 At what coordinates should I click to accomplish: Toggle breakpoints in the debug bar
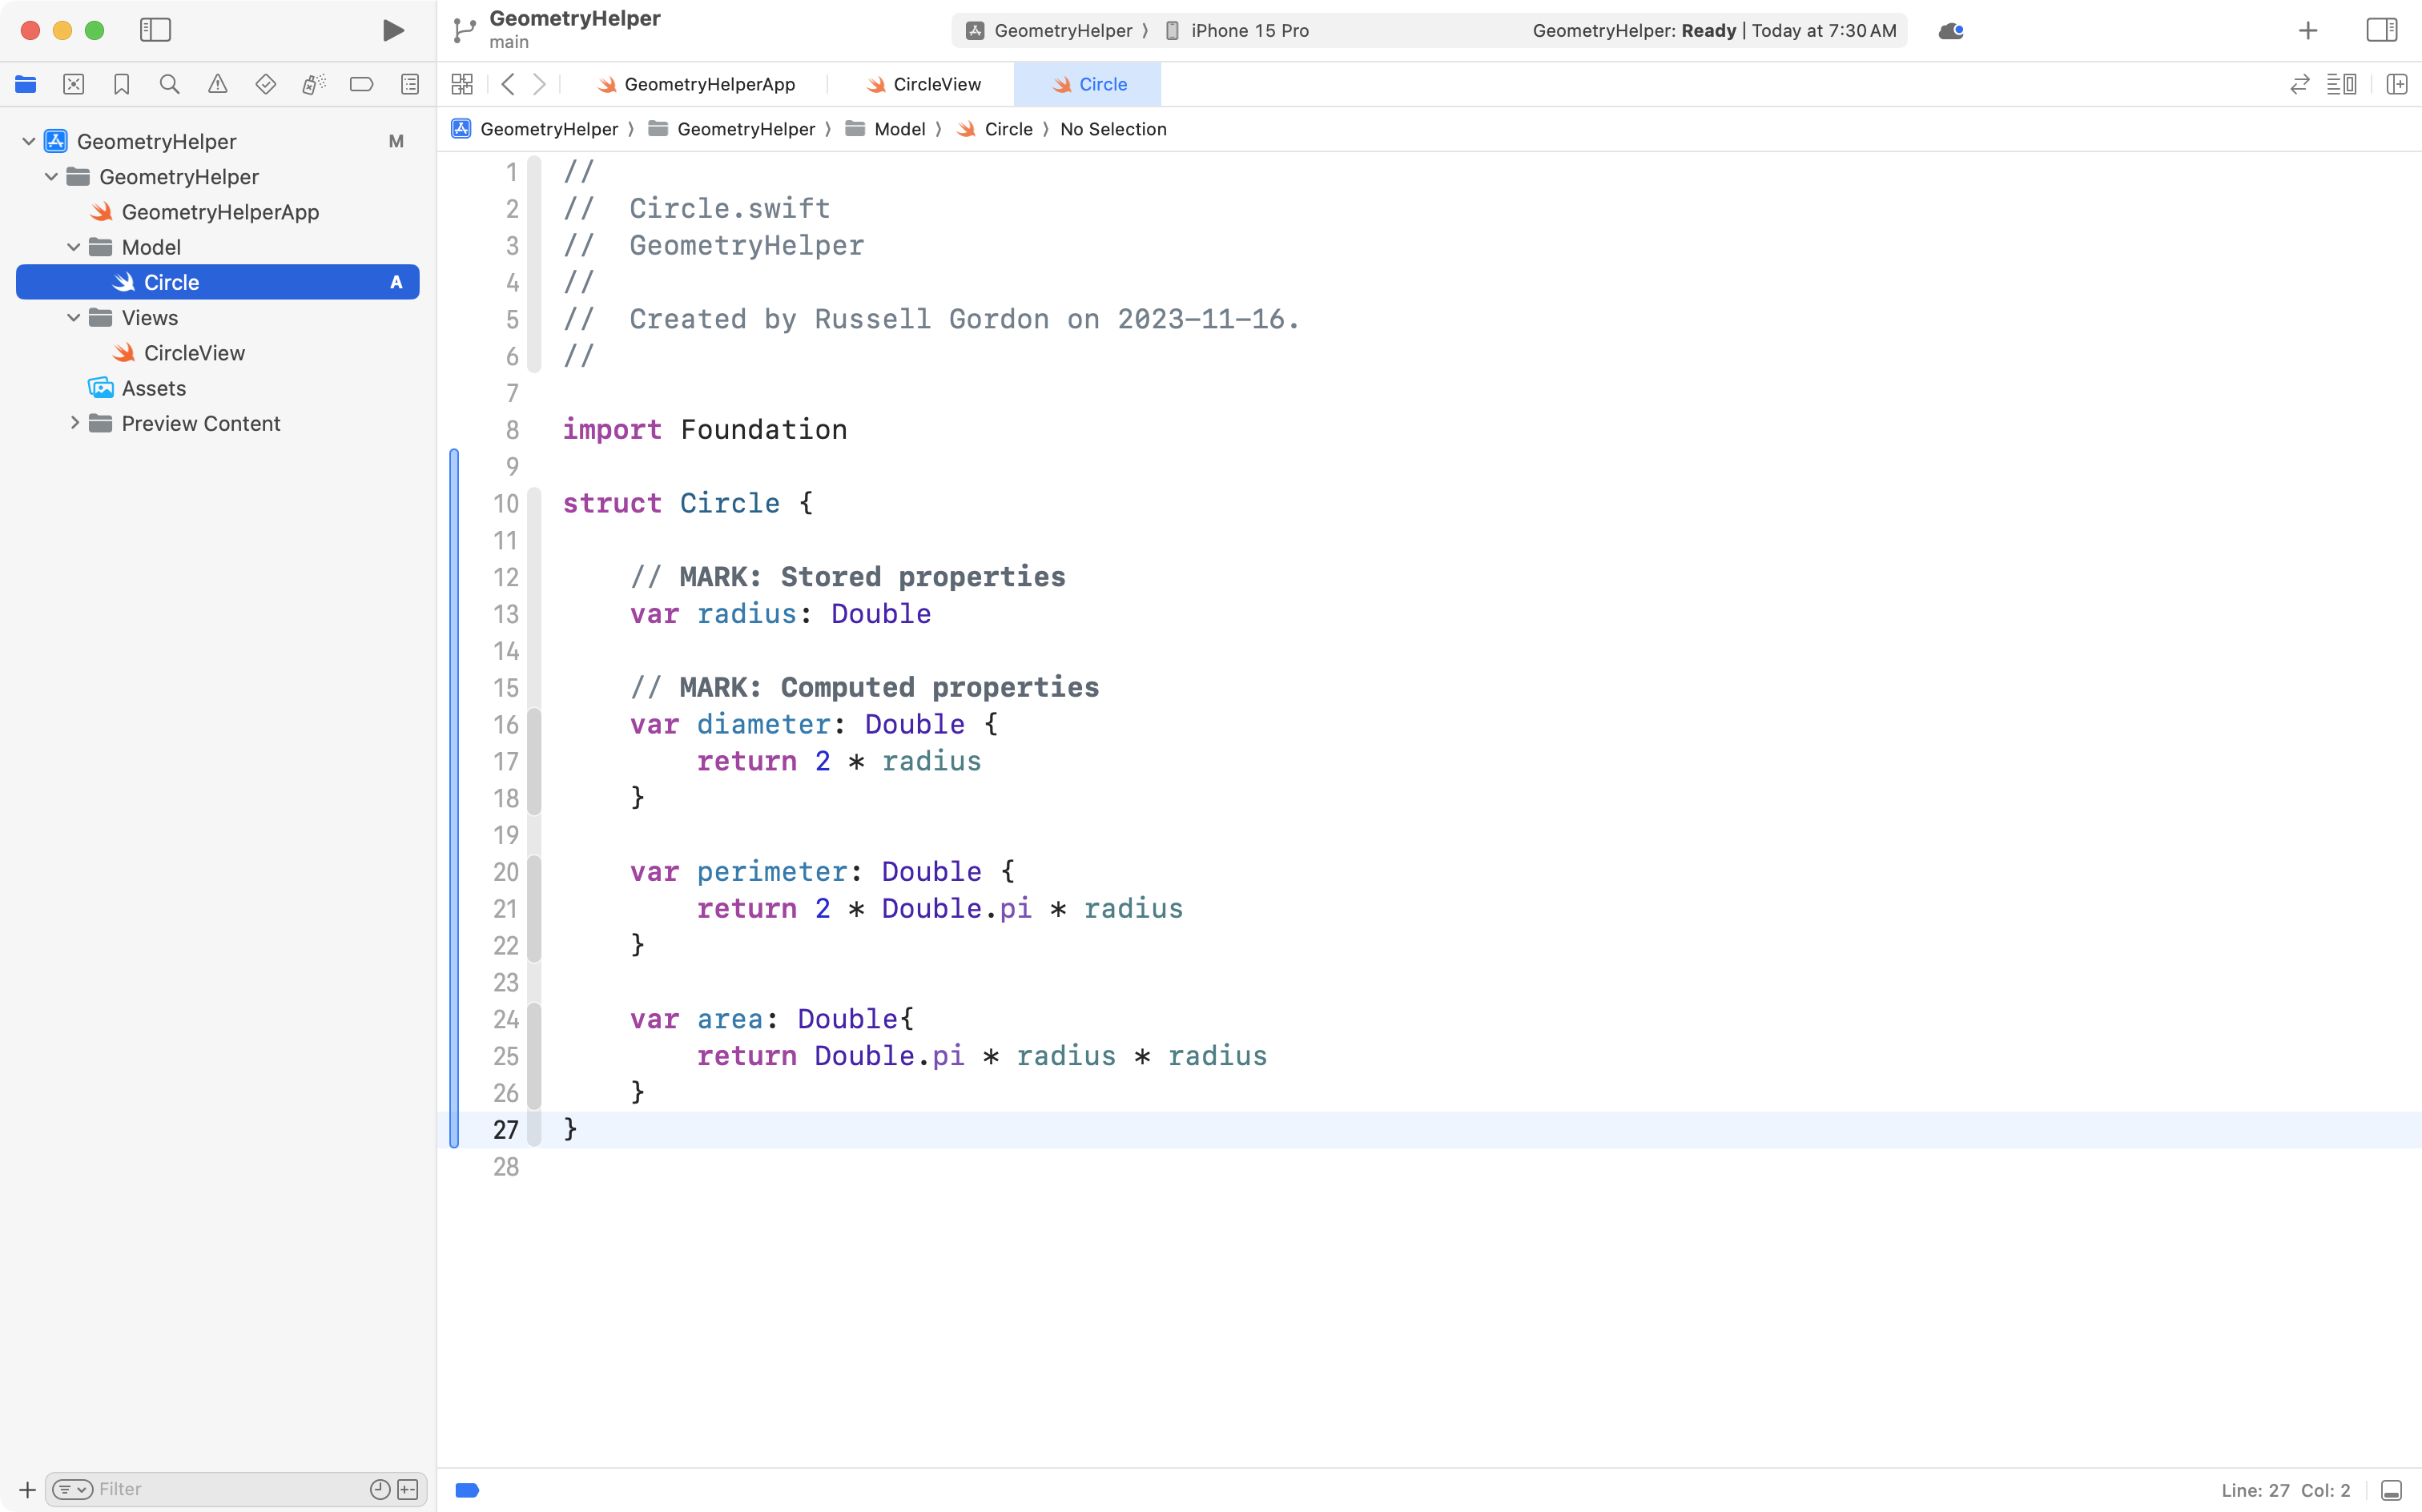[x=467, y=1489]
